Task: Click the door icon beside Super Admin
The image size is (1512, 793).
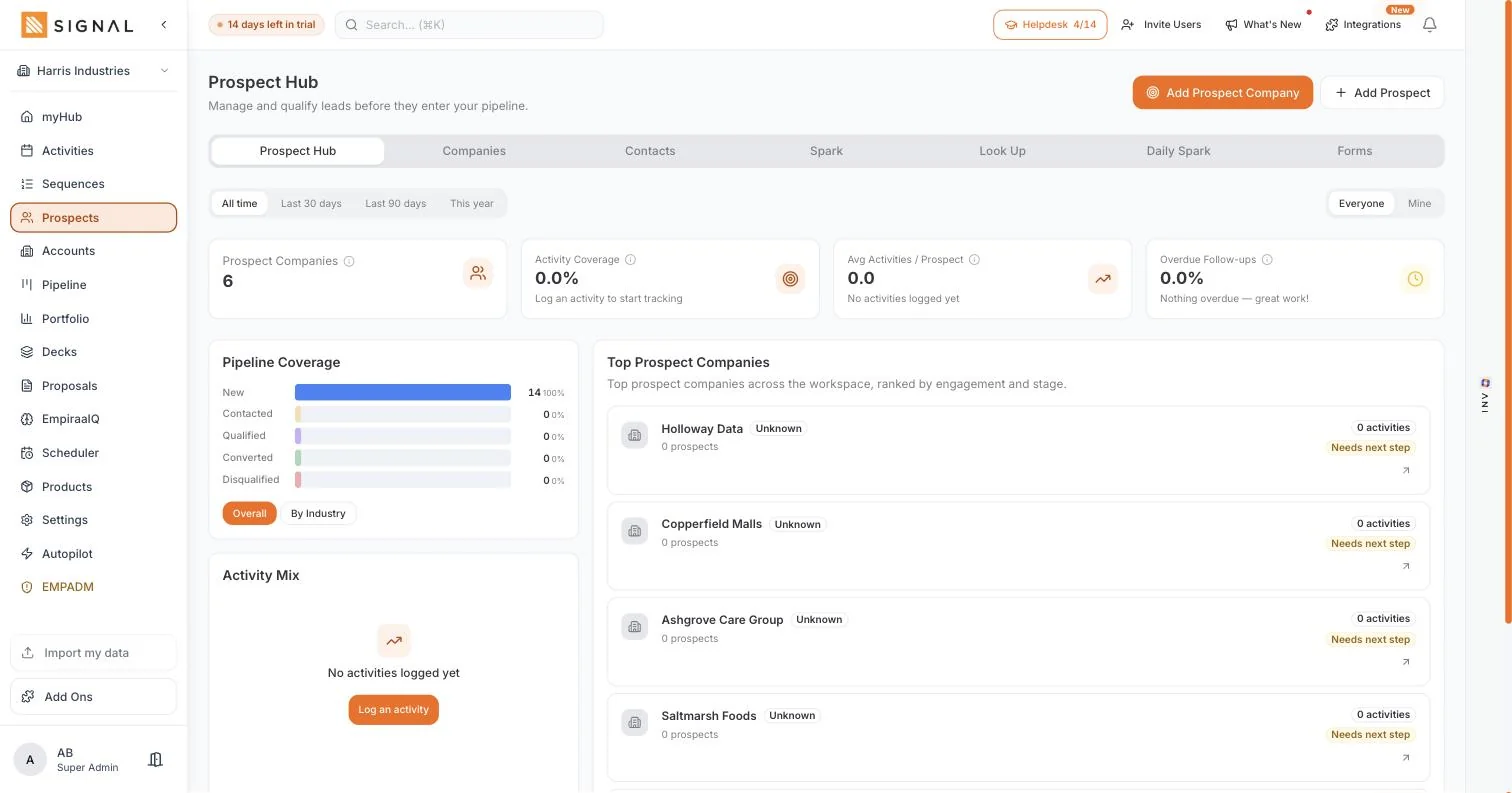Action: click(155, 760)
